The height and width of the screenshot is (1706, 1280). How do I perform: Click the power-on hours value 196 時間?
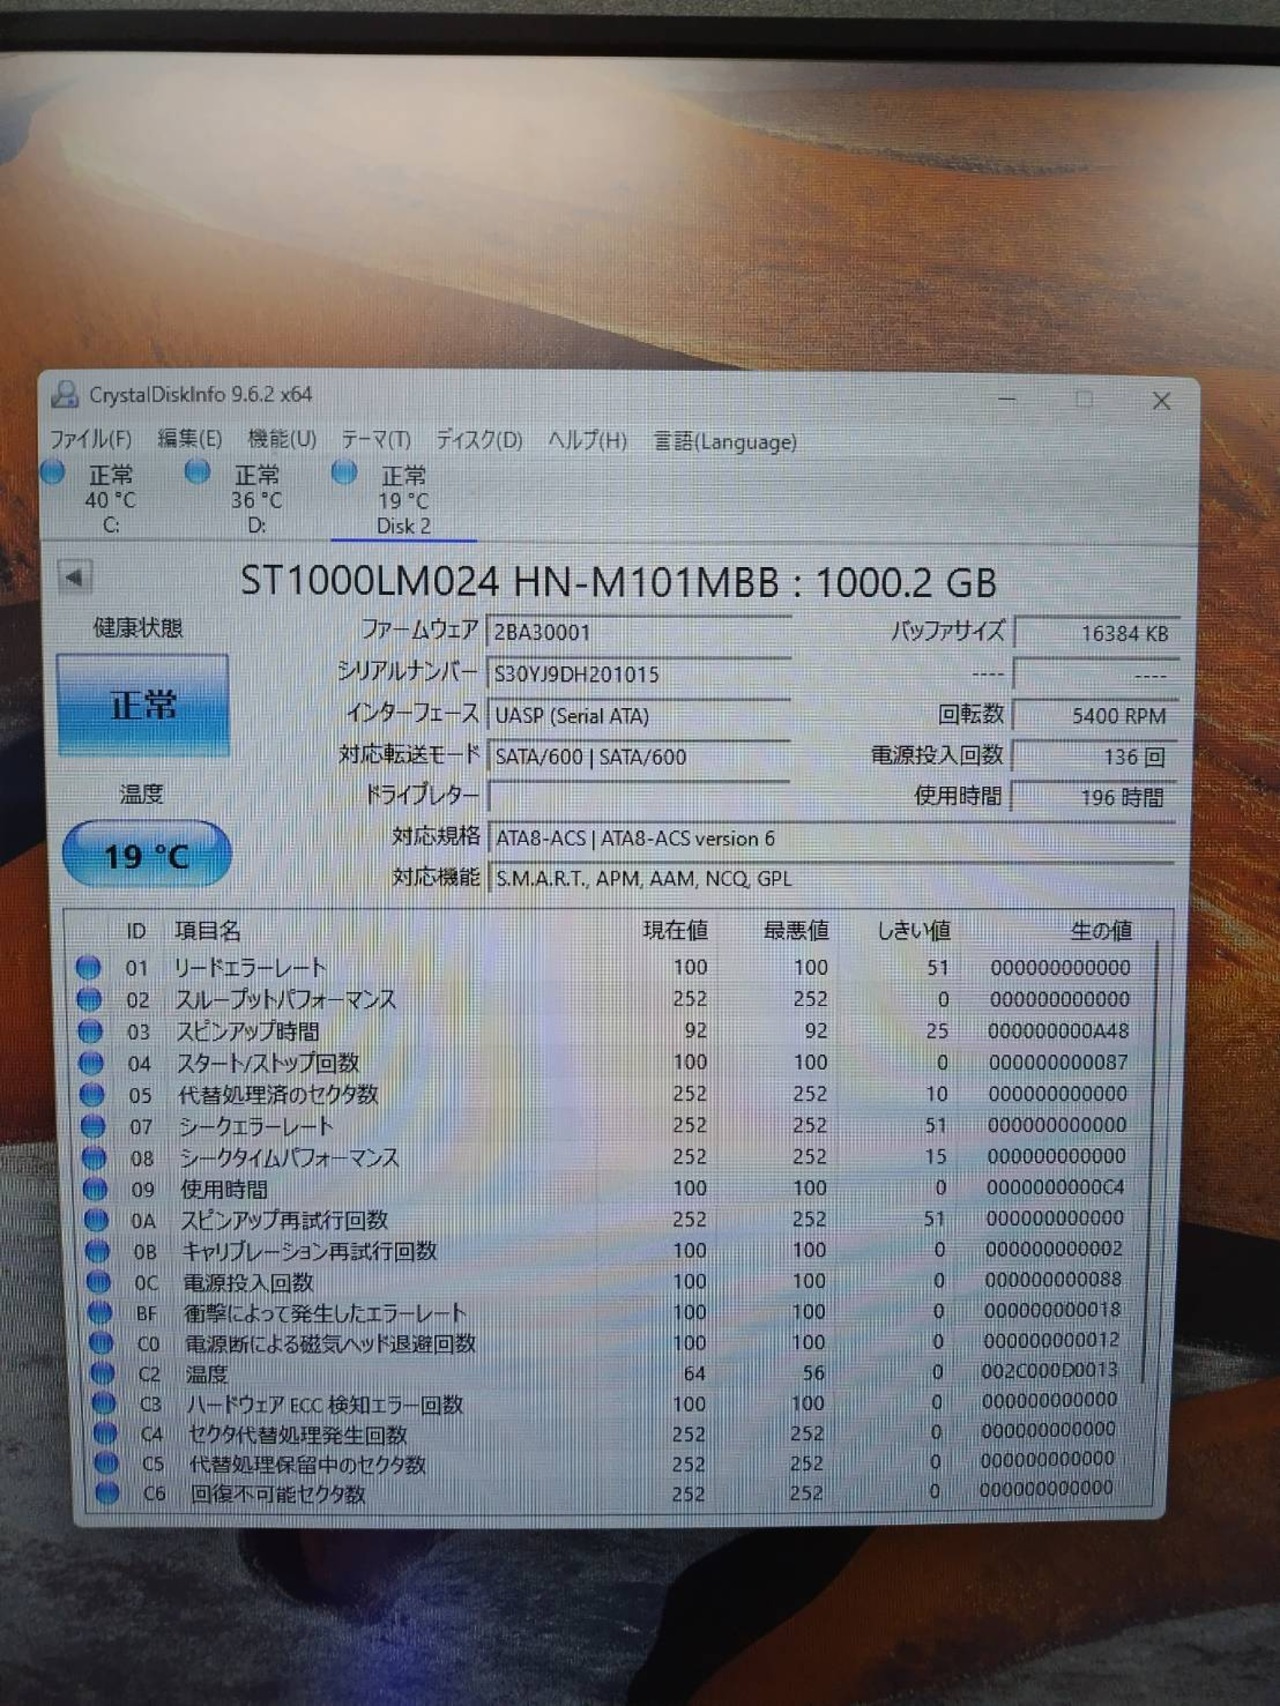1093,797
